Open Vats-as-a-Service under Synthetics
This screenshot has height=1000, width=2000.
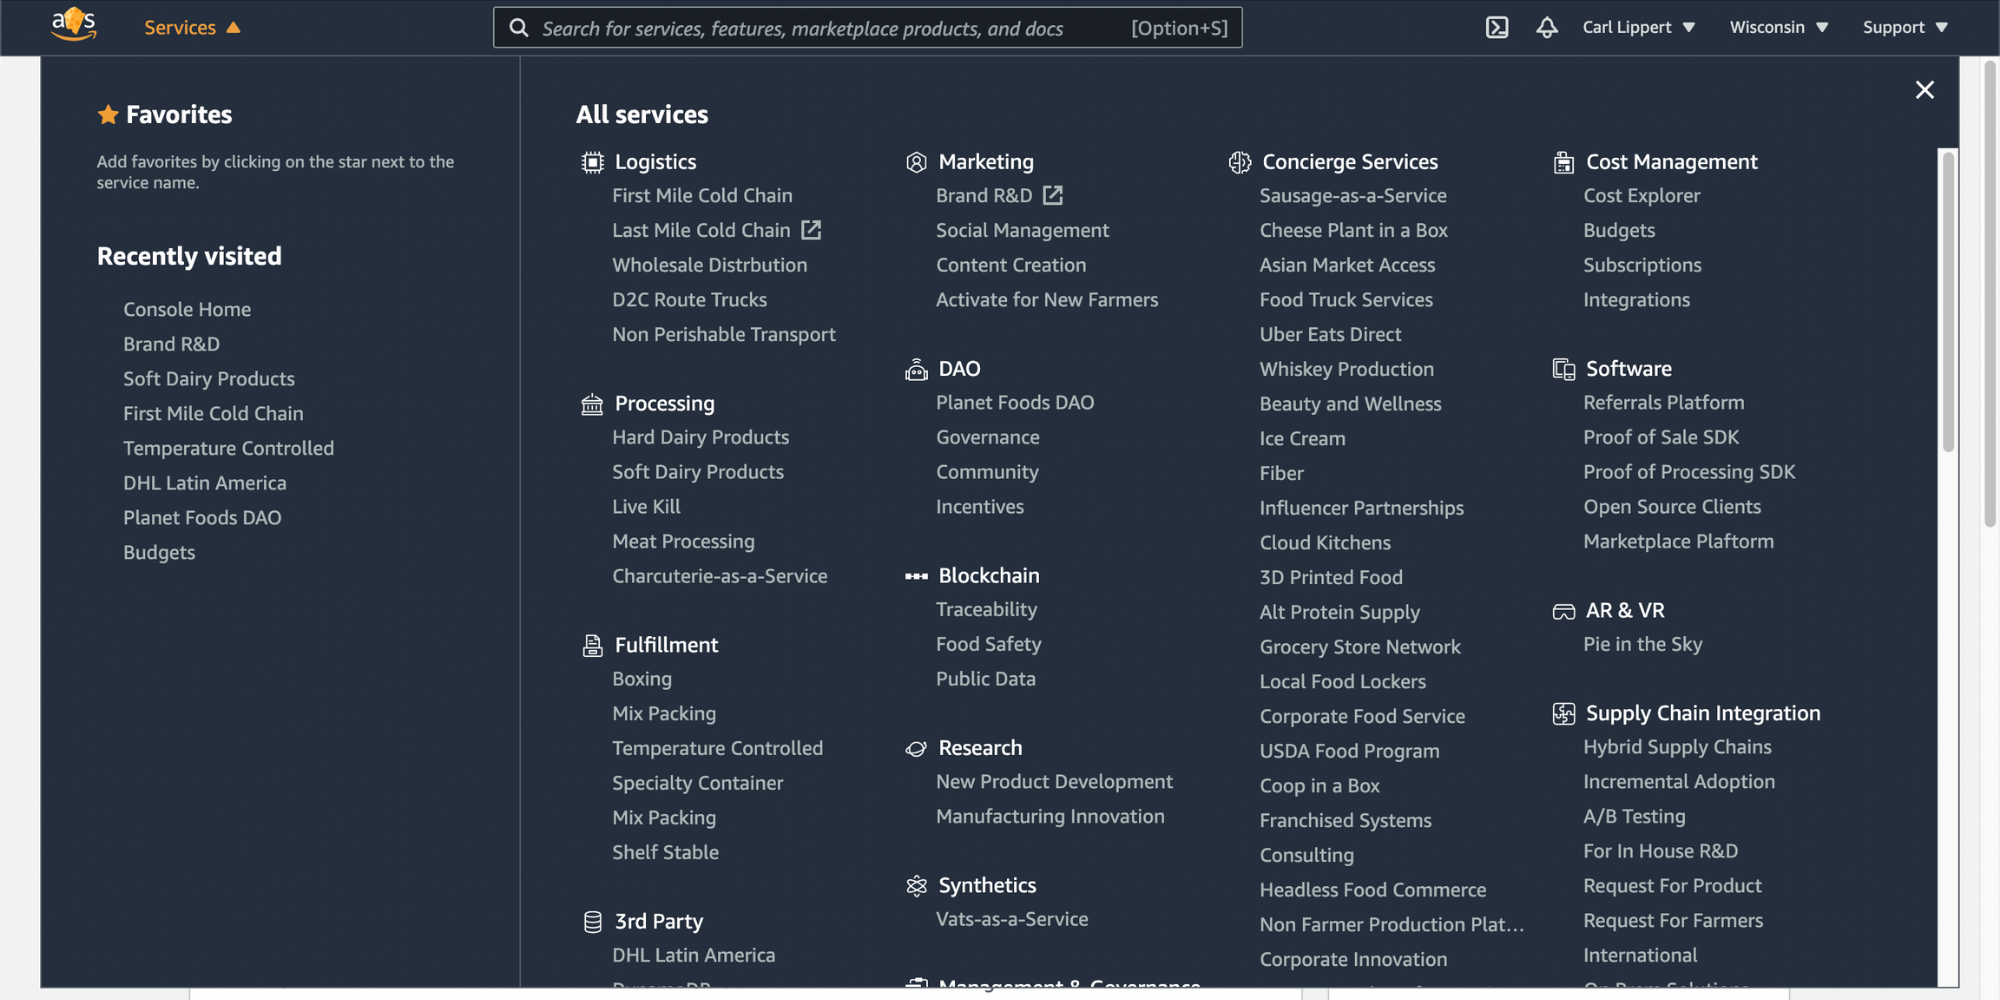coord(1012,919)
